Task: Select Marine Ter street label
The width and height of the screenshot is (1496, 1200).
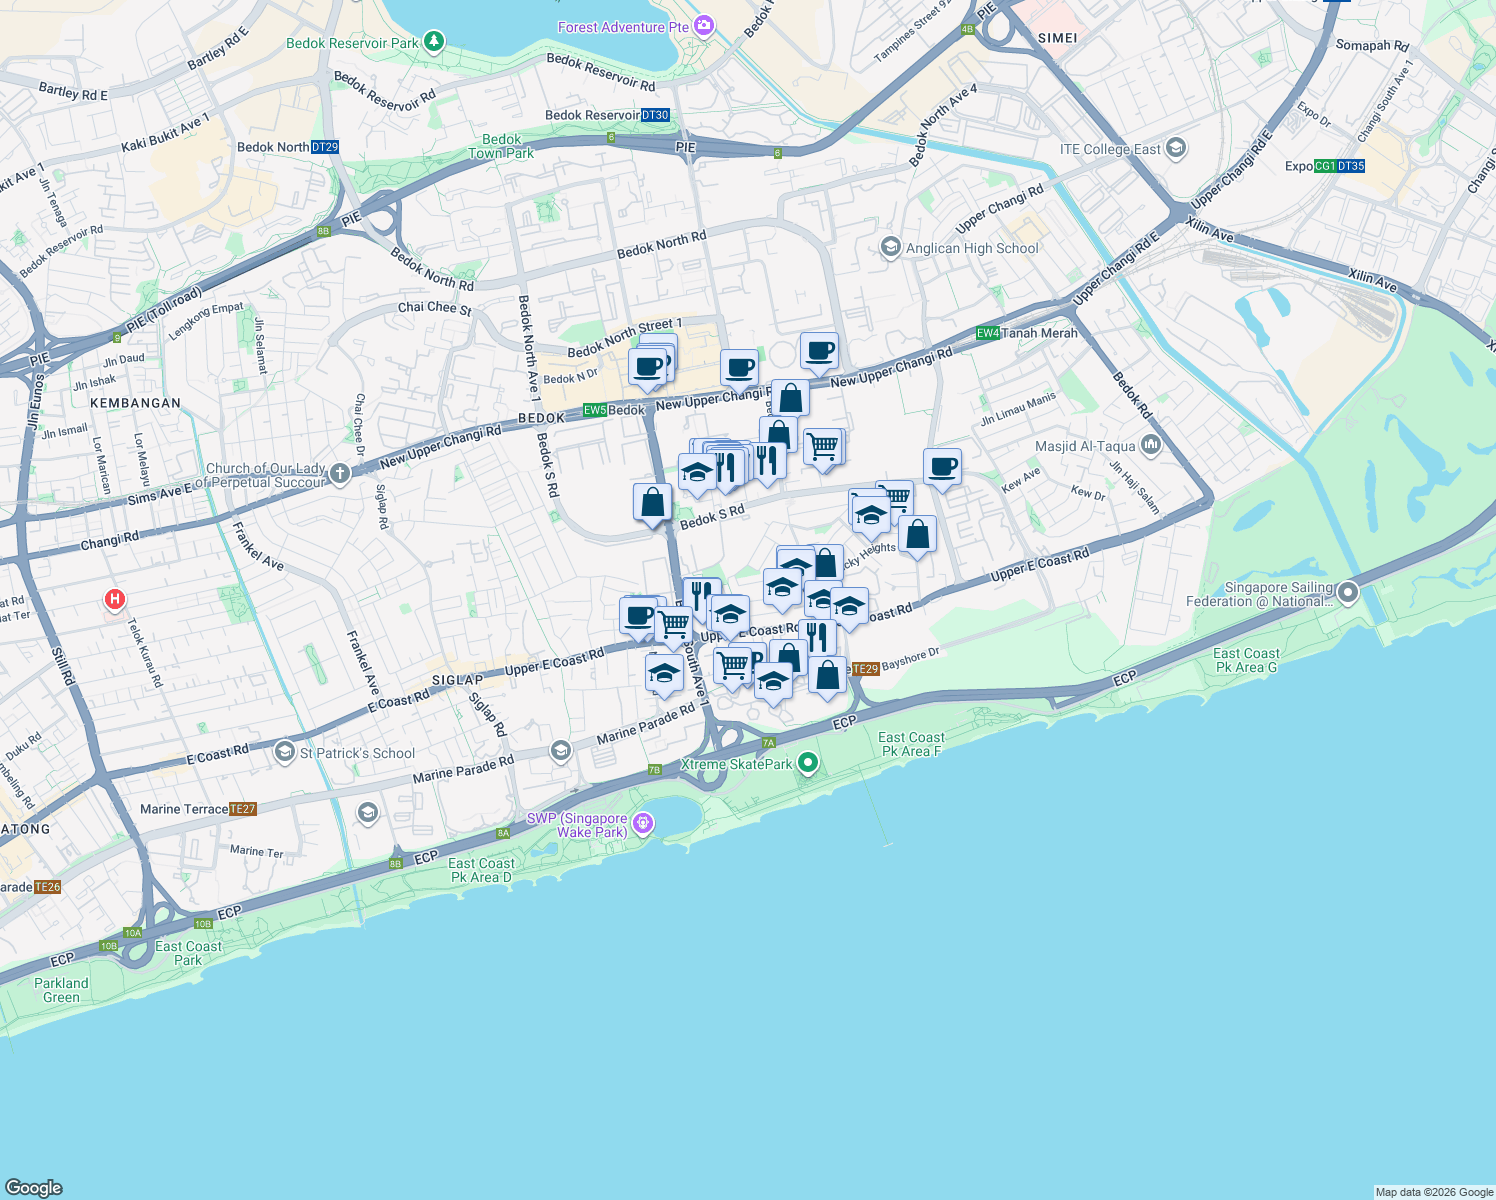Action: coord(257,851)
